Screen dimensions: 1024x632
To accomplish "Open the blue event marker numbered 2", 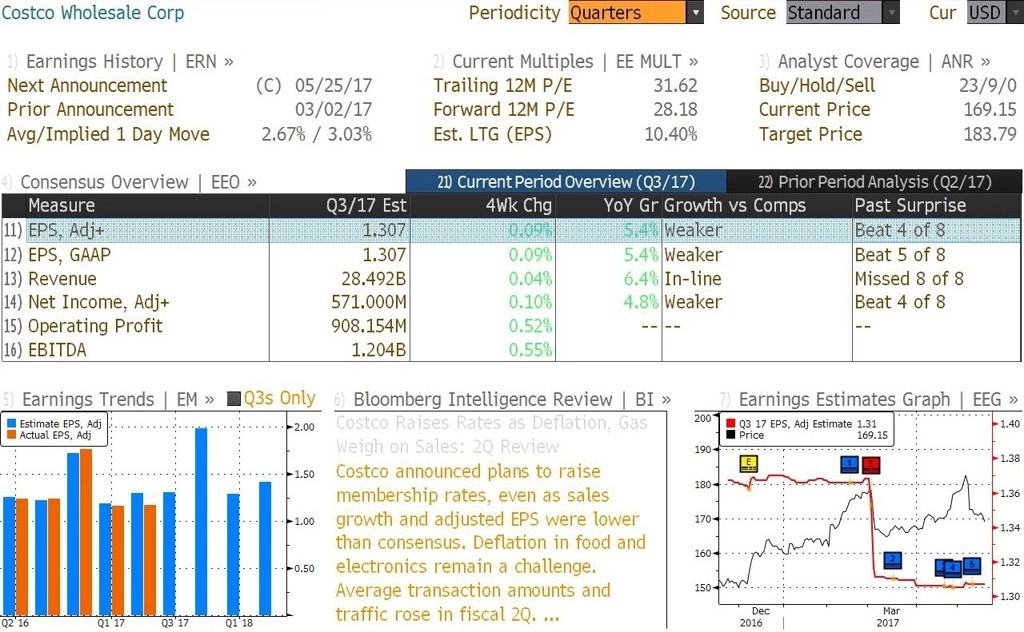I will [x=893, y=560].
